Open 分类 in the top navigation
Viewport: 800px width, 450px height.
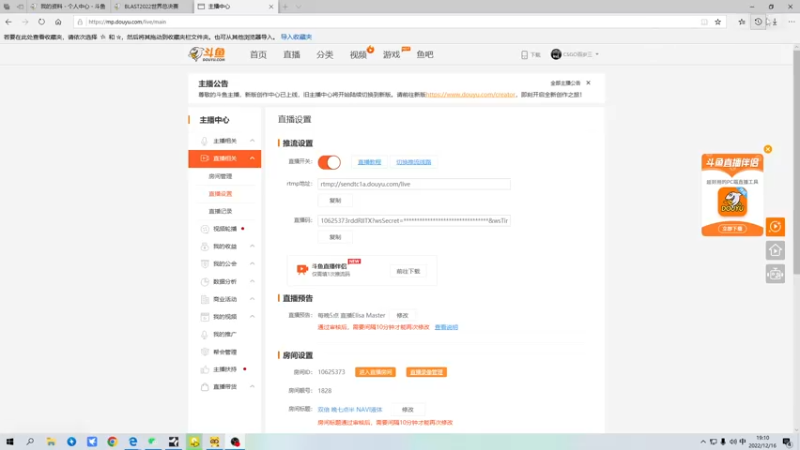[x=324, y=55]
